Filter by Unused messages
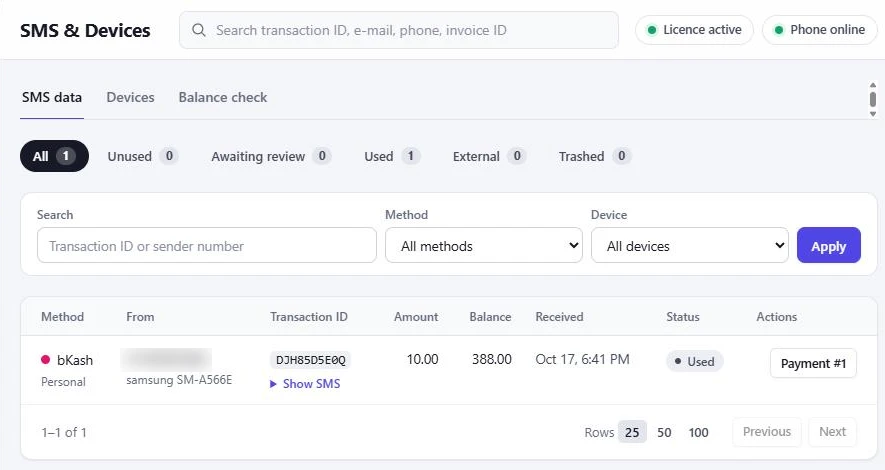The height and width of the screenshot is (470, 885). tap(143, 156)
